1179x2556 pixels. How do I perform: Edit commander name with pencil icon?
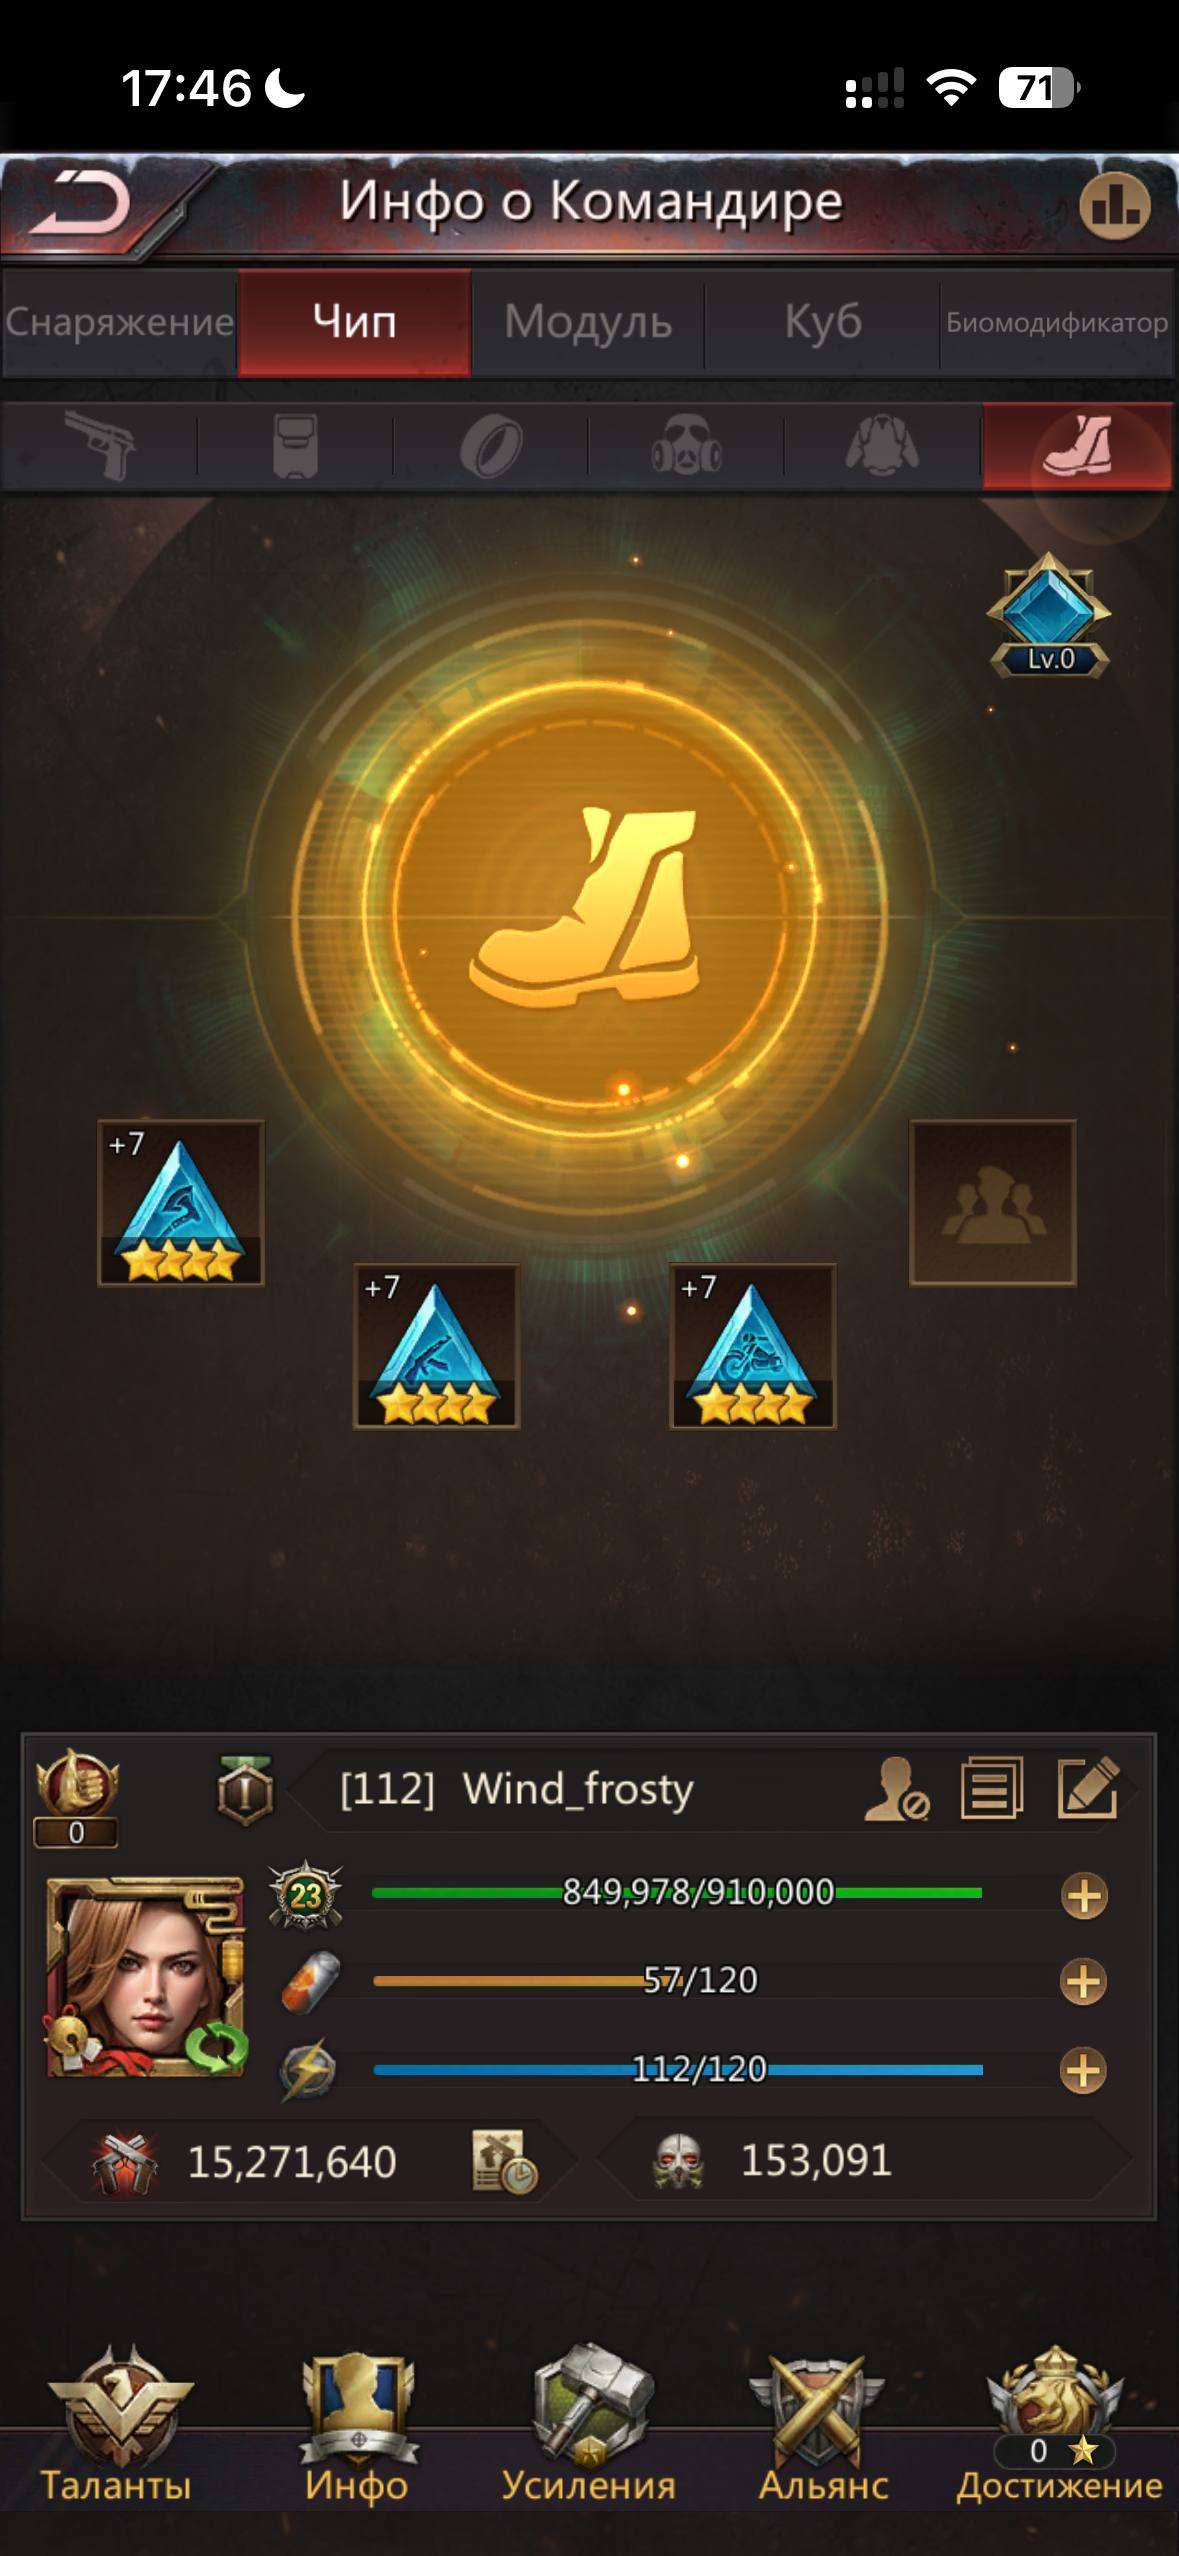pos(1088,1787)
